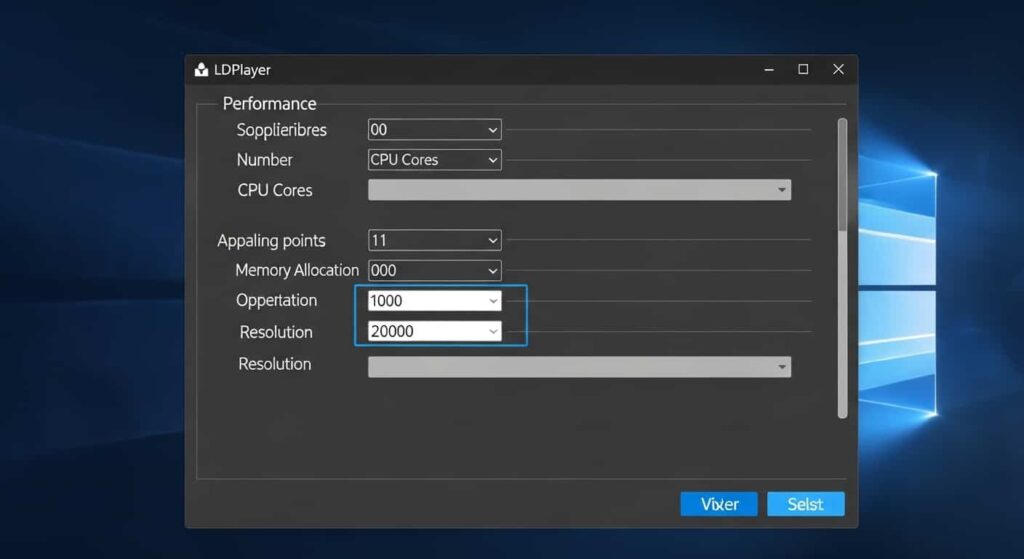Expand the wide grey CPU Cores dropdown

coord(579,190)
